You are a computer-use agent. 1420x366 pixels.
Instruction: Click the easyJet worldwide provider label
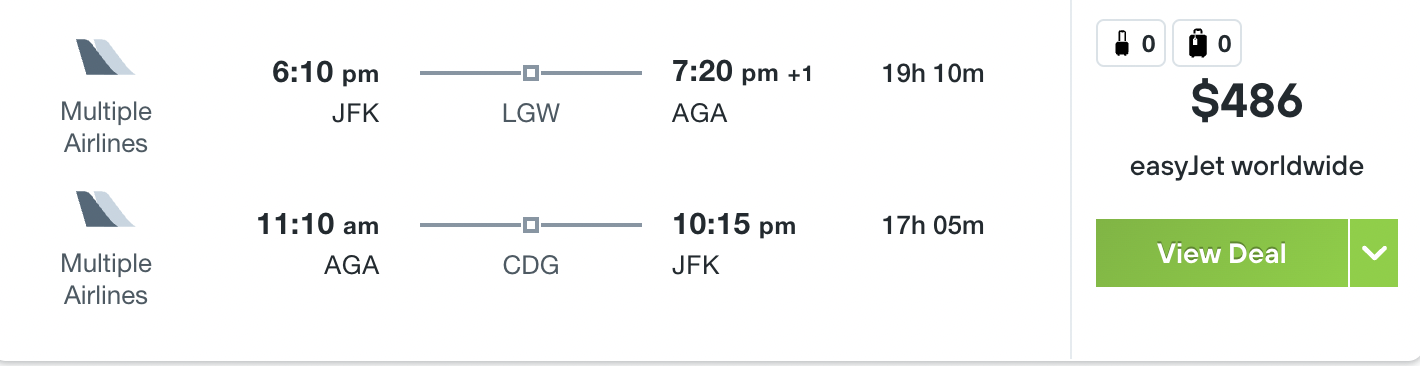tap(1247, 166)
